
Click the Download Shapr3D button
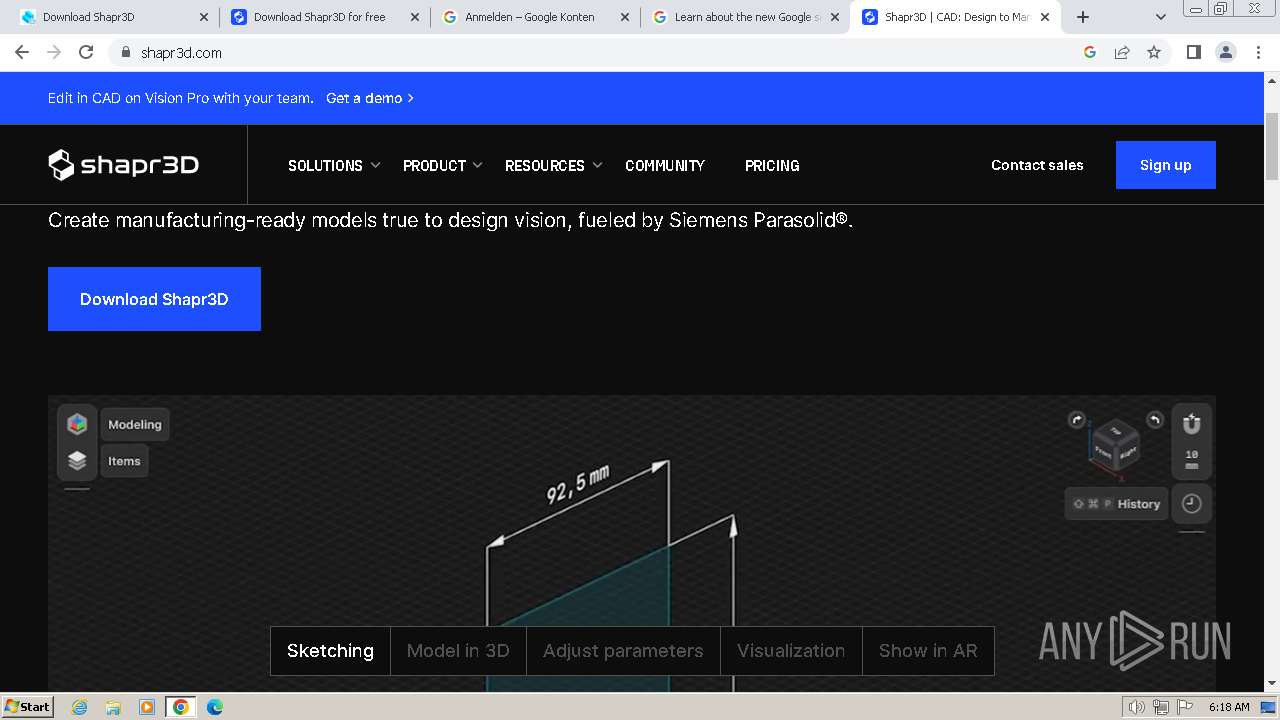pyautogui.click(x=154, y=299)
